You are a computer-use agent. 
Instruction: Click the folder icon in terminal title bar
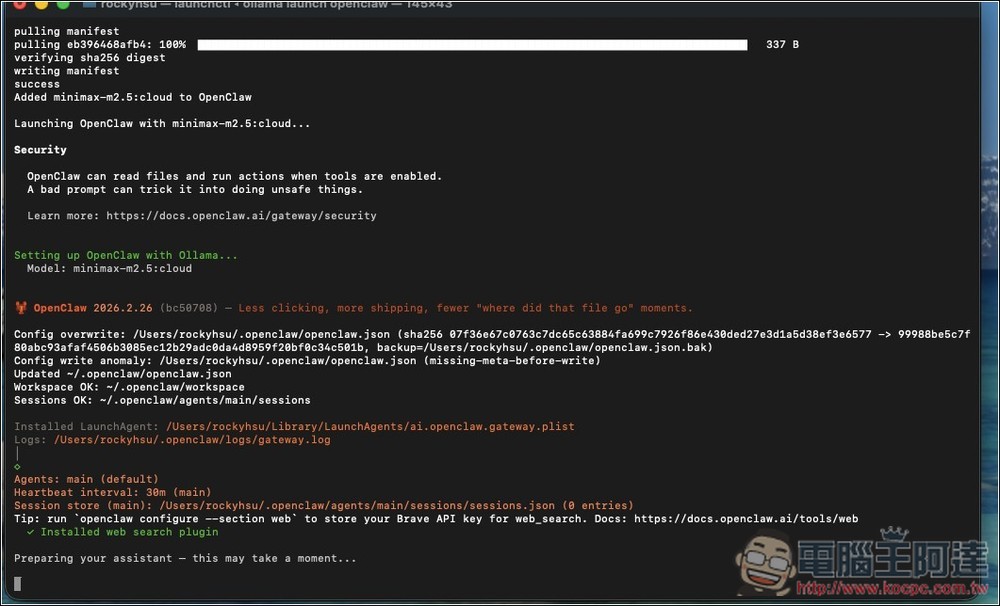[x=89, y=4]
